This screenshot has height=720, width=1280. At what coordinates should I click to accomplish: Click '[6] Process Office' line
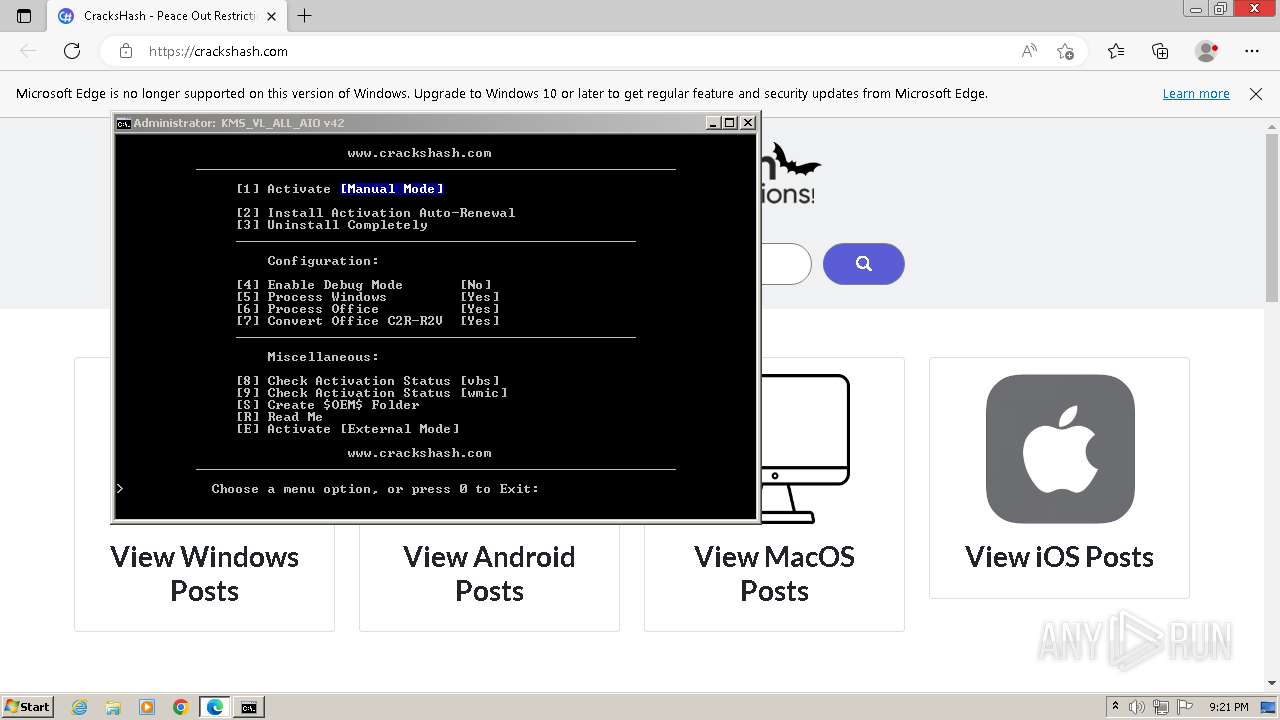368,309
